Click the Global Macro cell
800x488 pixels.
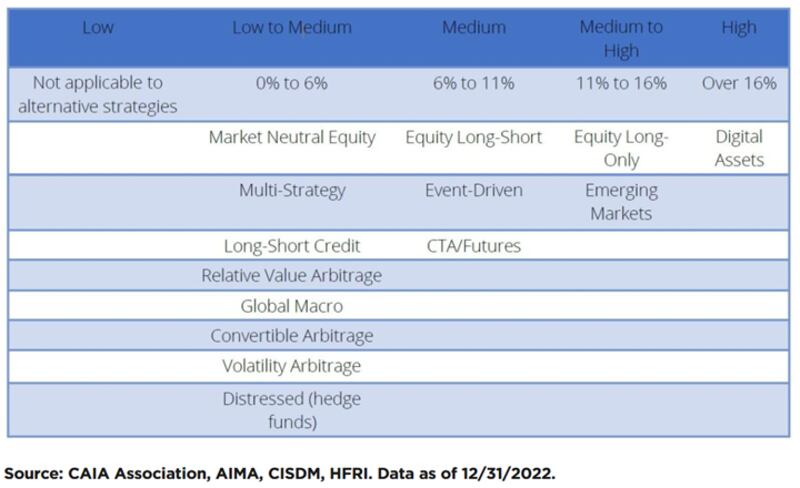pyautogui.click(x=292, y=306)
